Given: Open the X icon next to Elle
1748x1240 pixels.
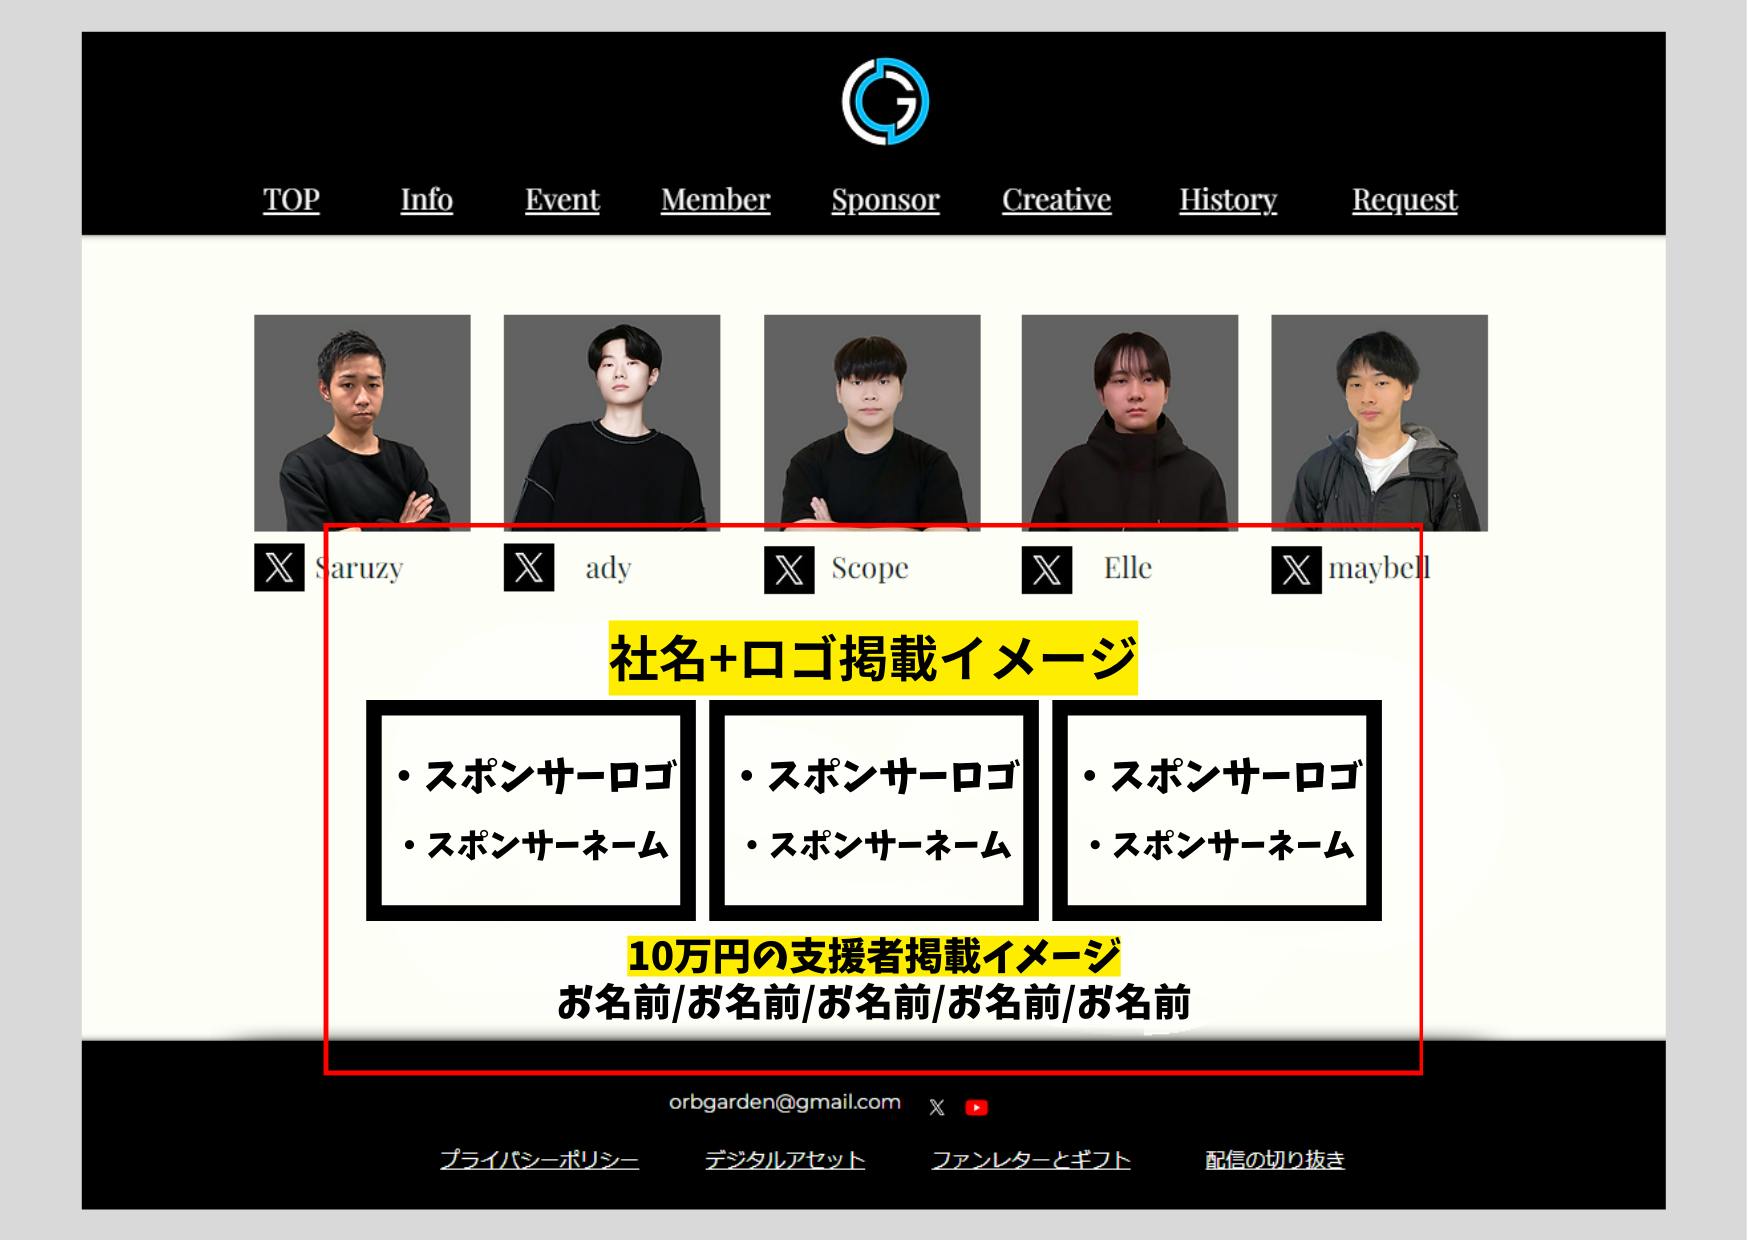Looking at the screenshot, I should click(1047, 570).
